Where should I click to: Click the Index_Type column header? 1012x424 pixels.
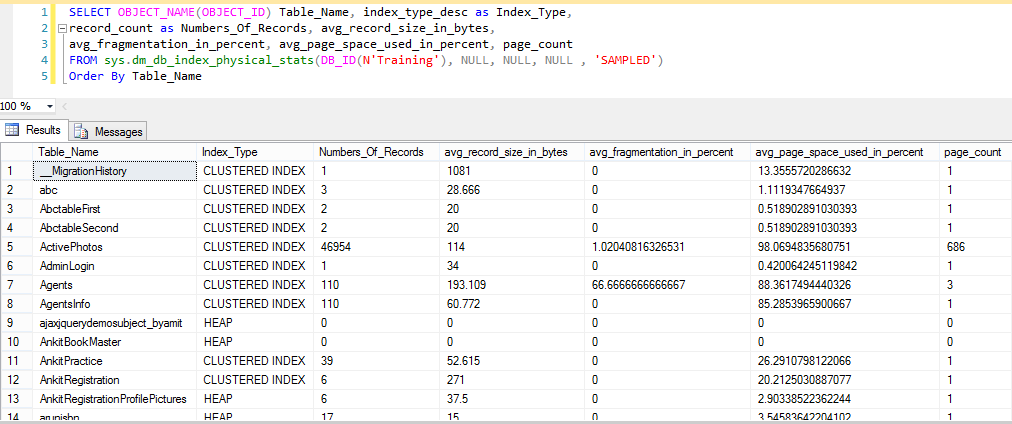[x=255, y=152]
